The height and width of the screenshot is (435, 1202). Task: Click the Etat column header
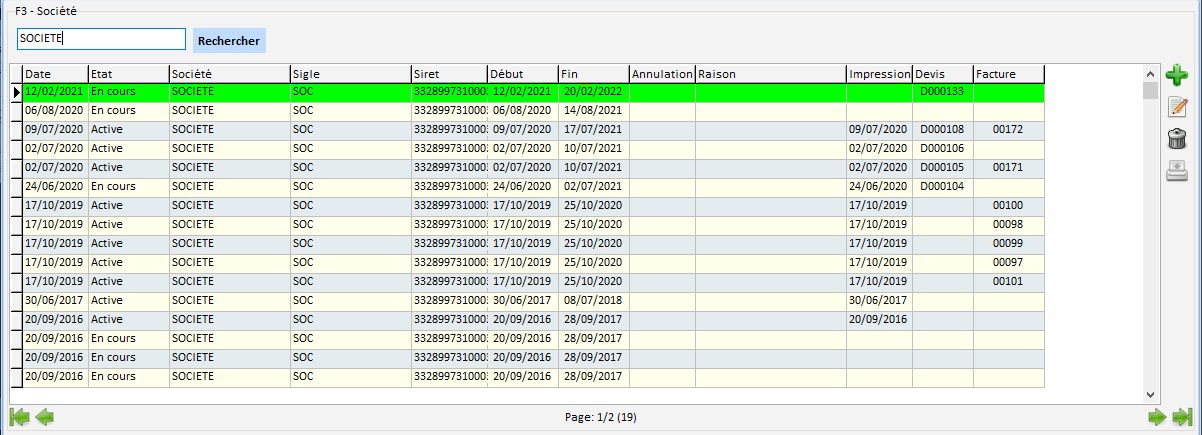pos(128,73)
